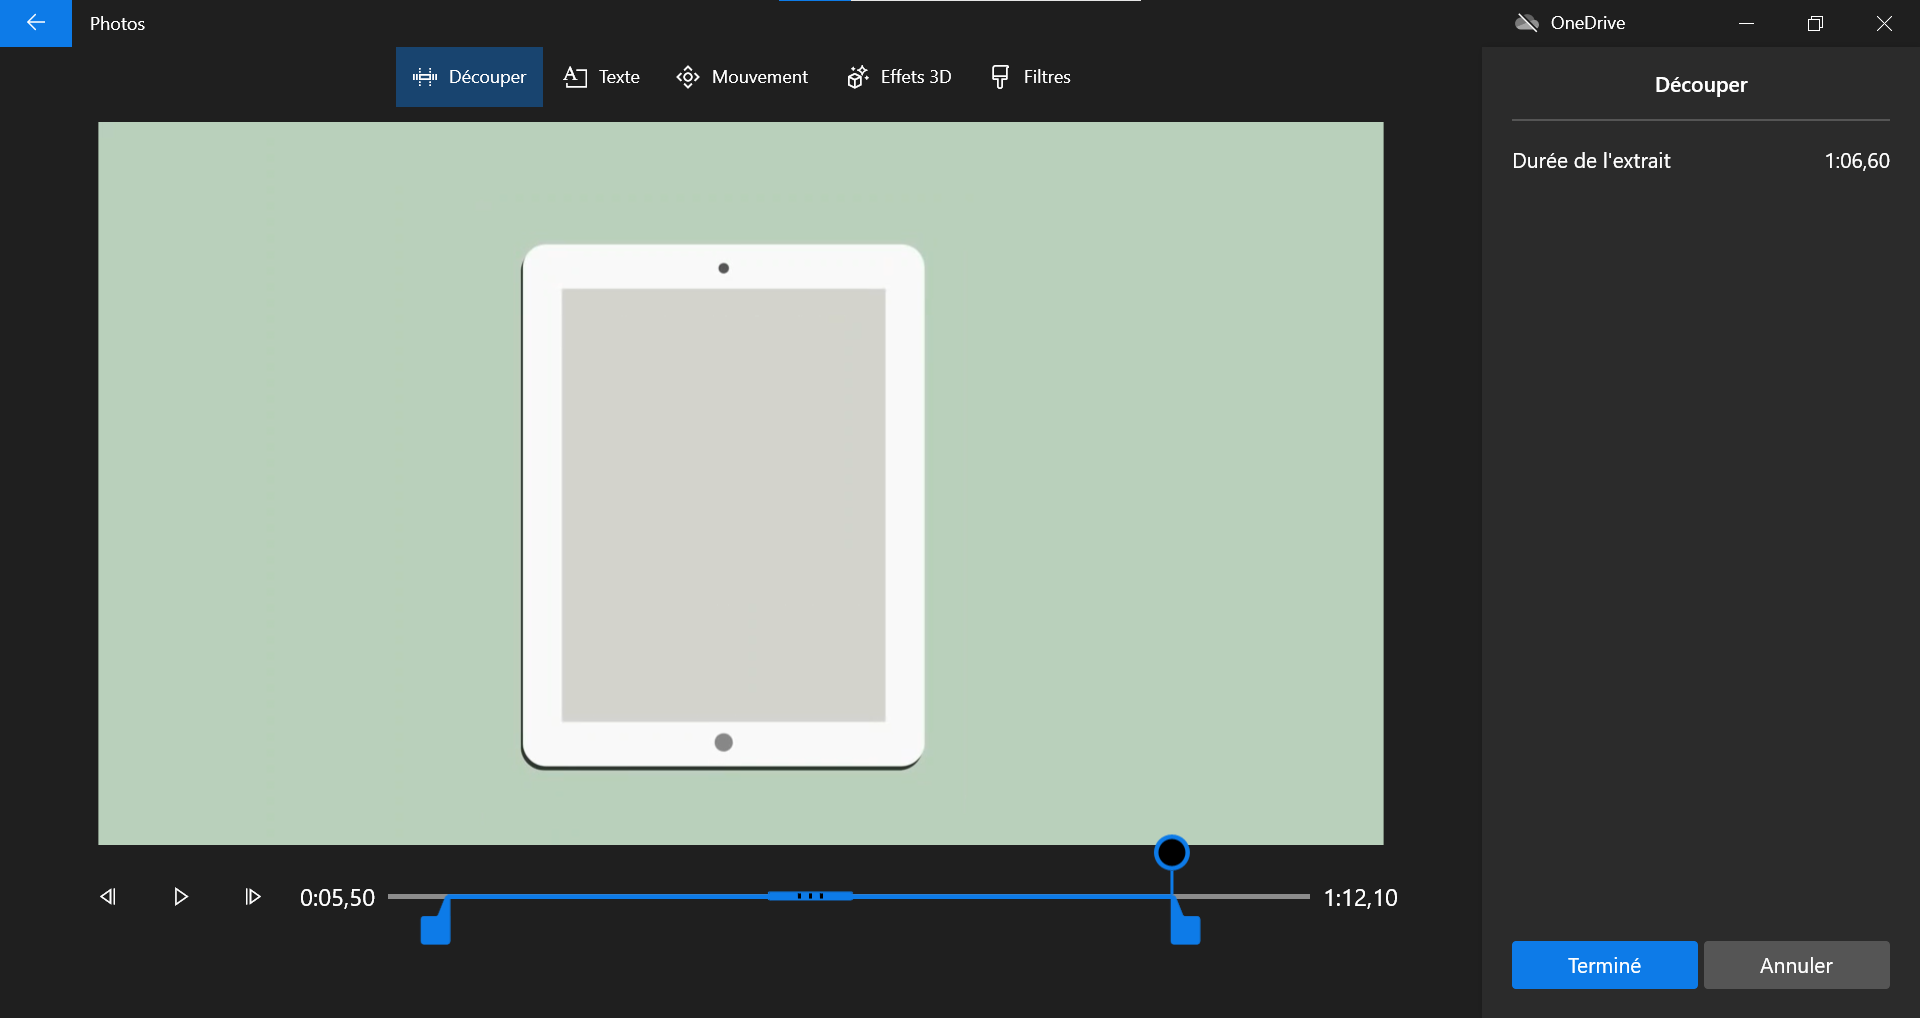Go back using the arrow button
This screenshot has height=1018, width=1920.
(x=36, y=23)
